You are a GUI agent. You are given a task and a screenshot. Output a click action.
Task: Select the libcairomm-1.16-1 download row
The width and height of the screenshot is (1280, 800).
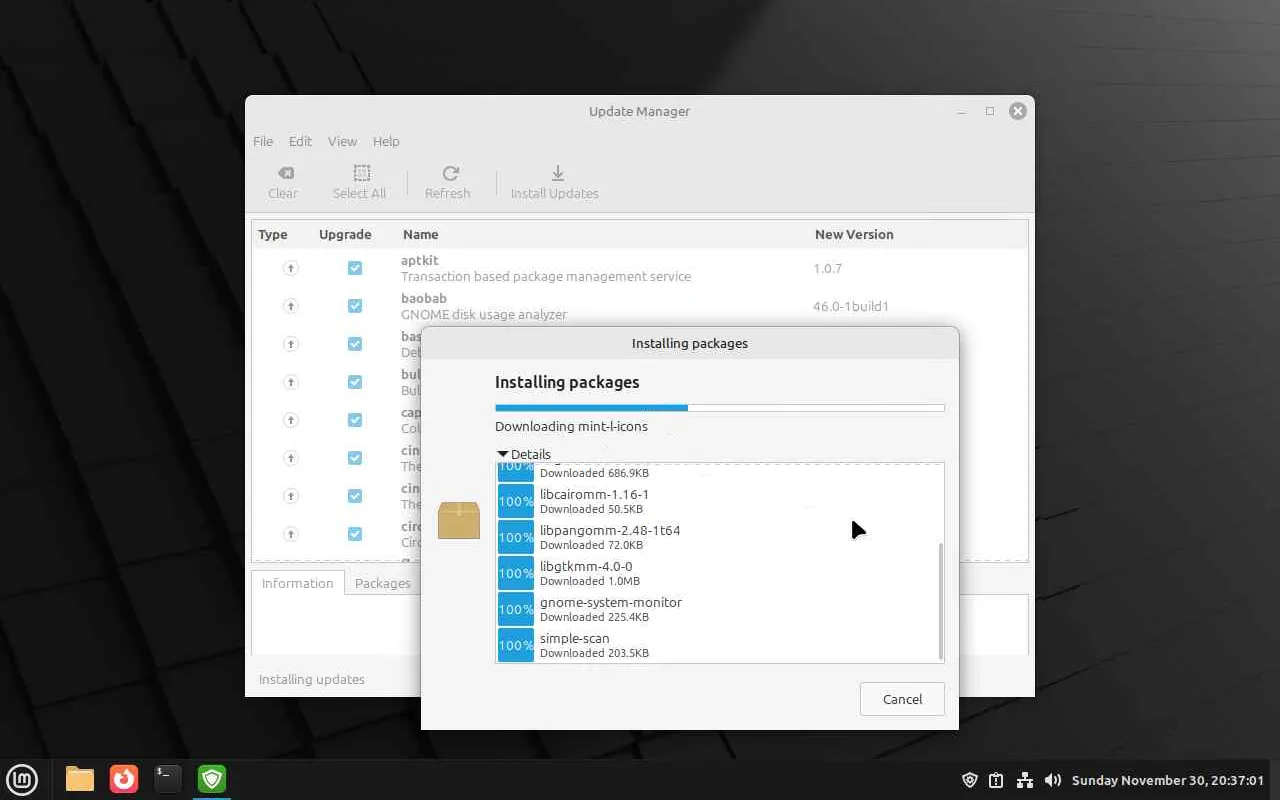716,501
